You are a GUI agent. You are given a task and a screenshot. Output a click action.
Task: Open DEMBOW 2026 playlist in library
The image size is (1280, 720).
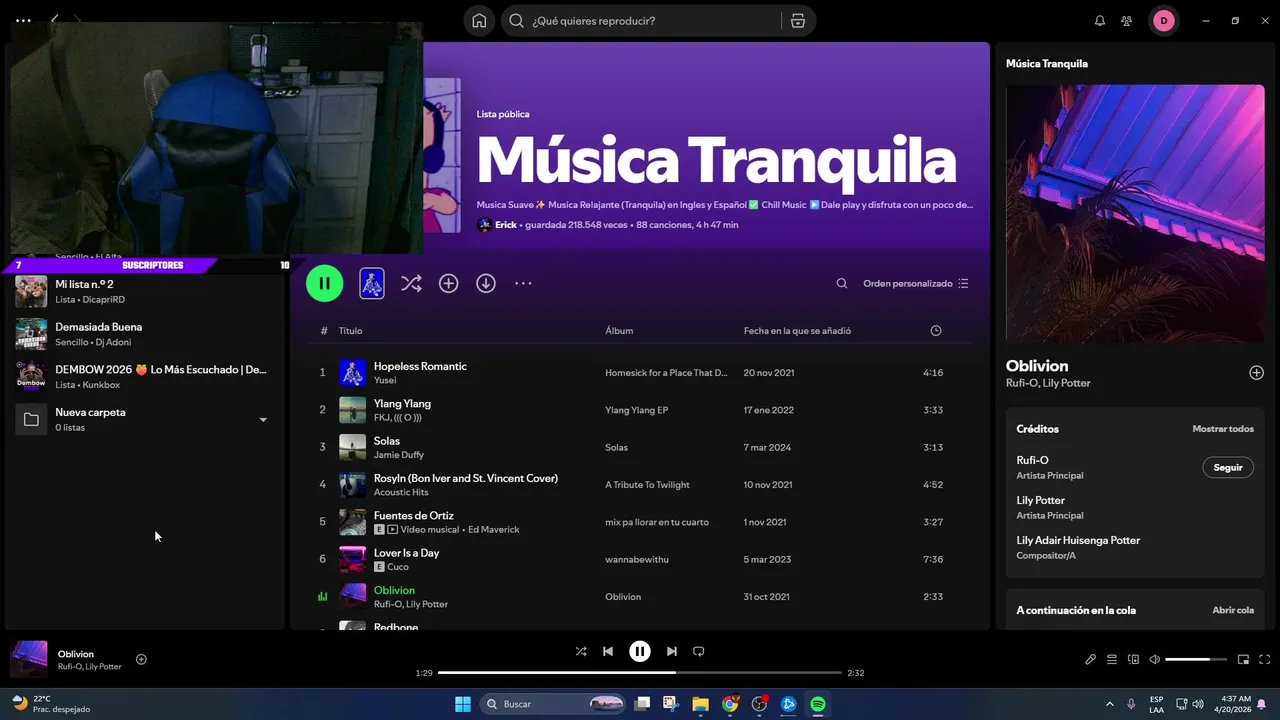pos(145,376)
